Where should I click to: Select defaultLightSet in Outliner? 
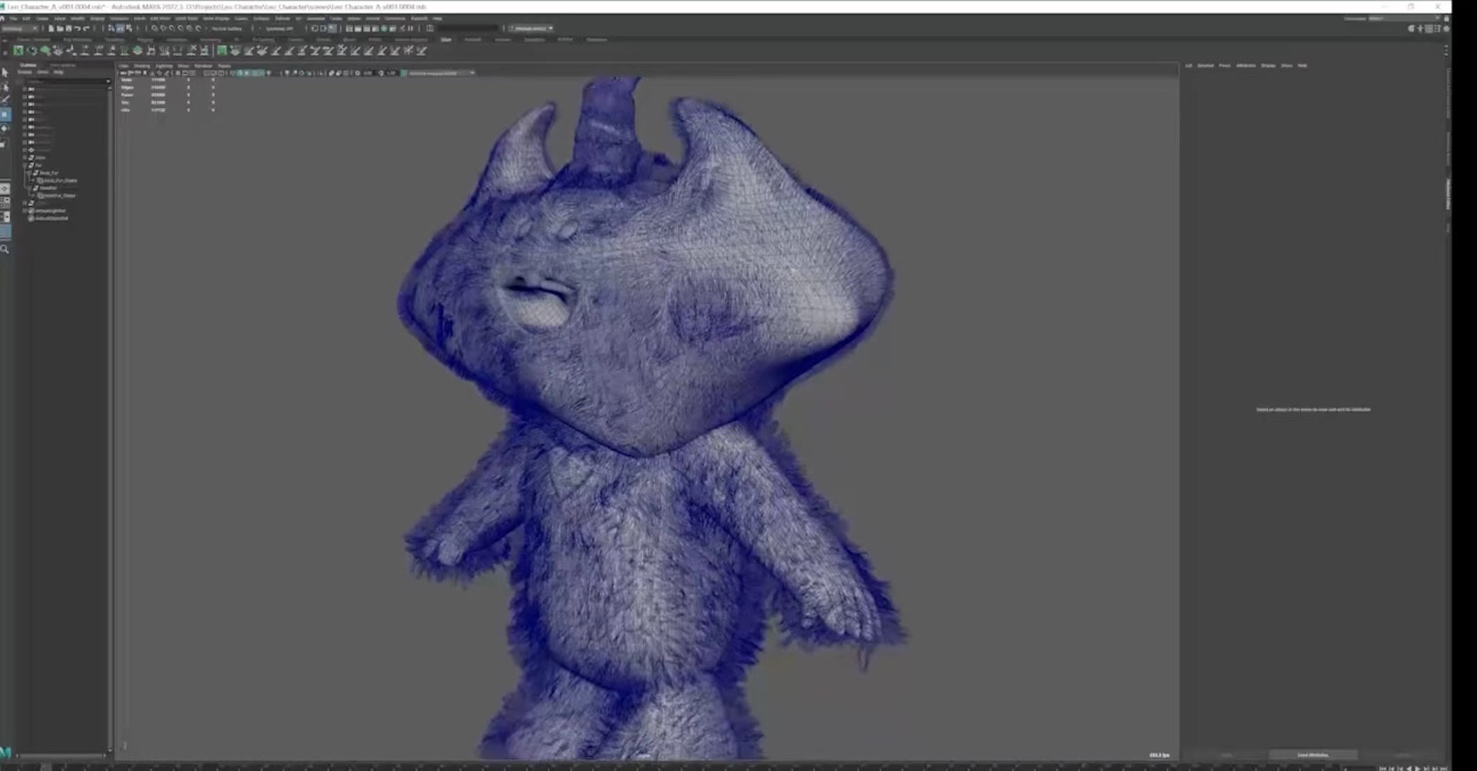(x=50, y=210)
